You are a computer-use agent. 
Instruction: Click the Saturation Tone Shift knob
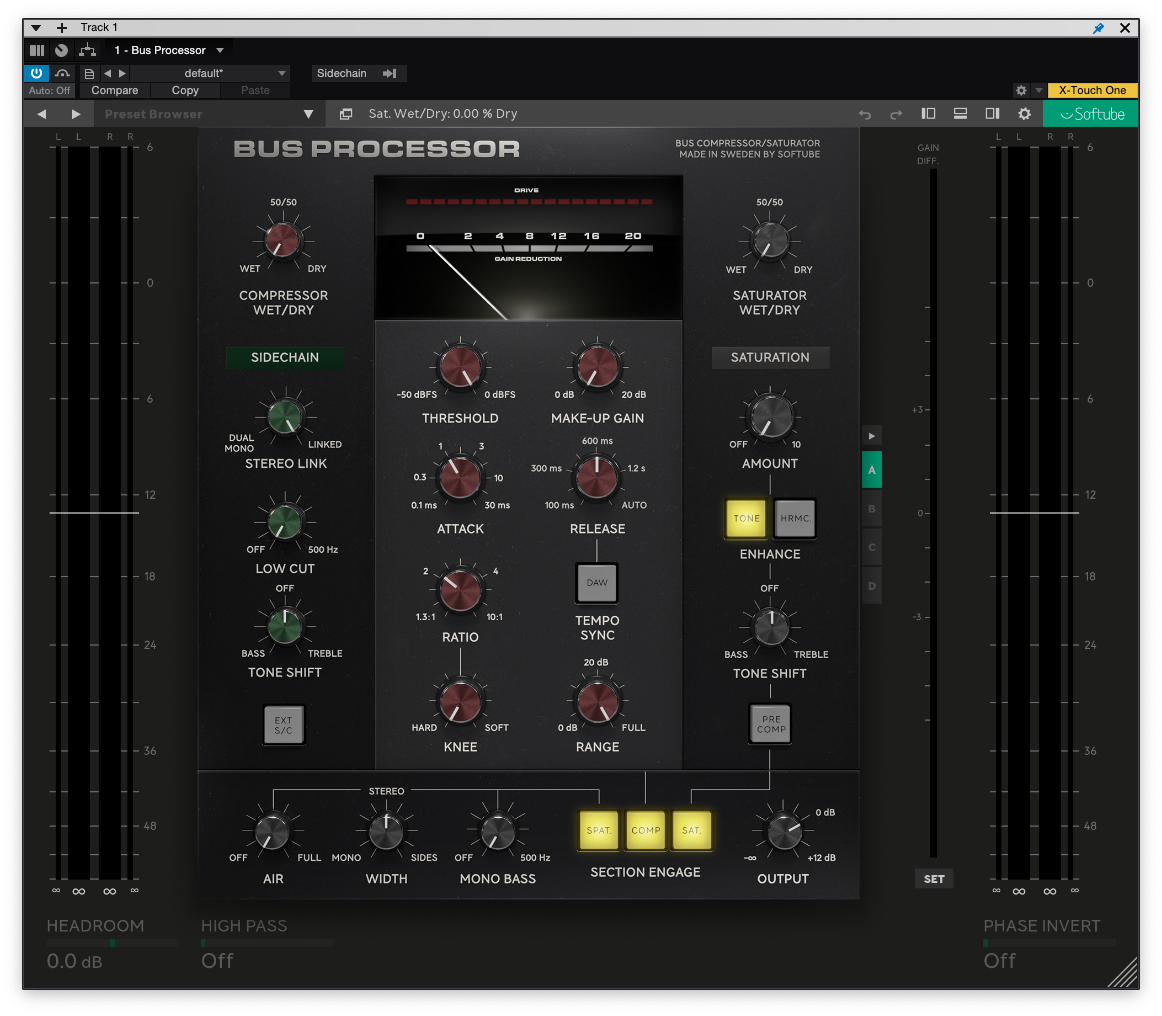pyautogui.click(x=771, y=627)
